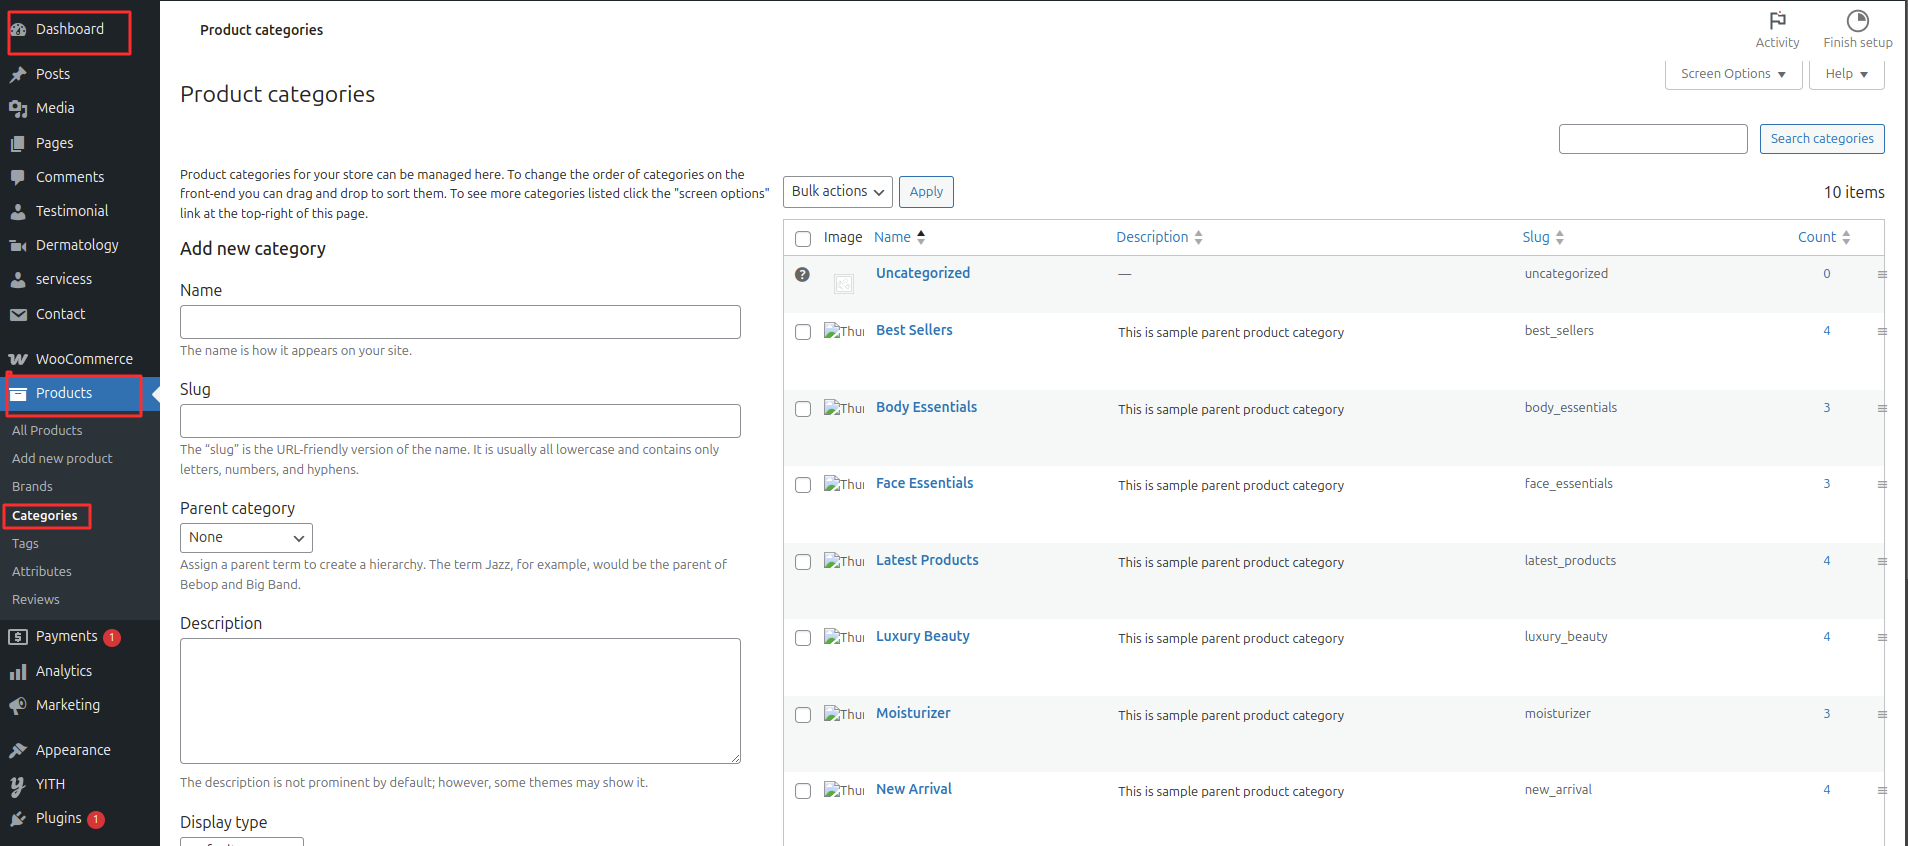Open the Face Essentials category link
Viewport: 1908px width, 846px height.
tap(924, 483)
